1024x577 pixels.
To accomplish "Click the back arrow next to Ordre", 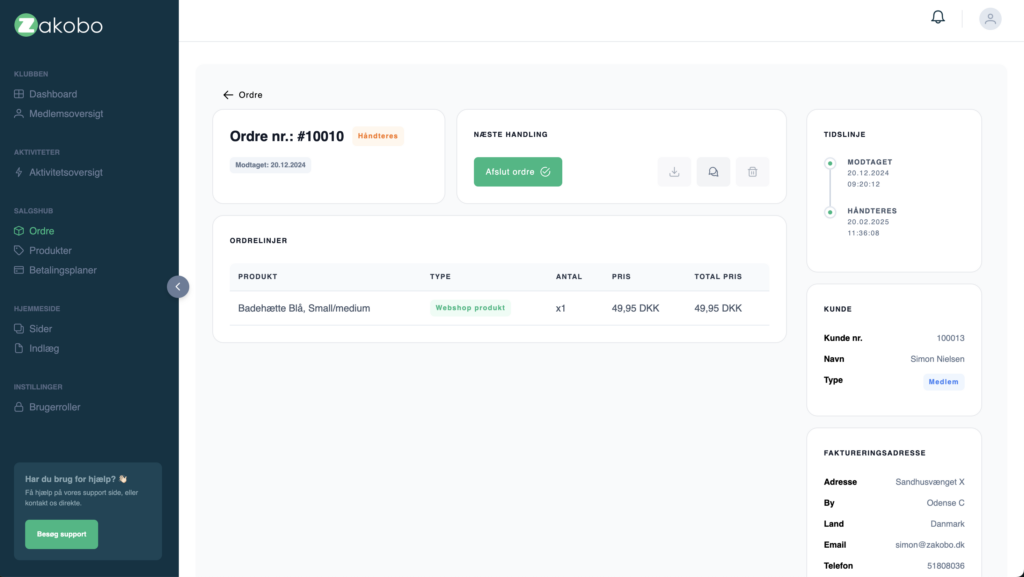I will click(228, 95).
